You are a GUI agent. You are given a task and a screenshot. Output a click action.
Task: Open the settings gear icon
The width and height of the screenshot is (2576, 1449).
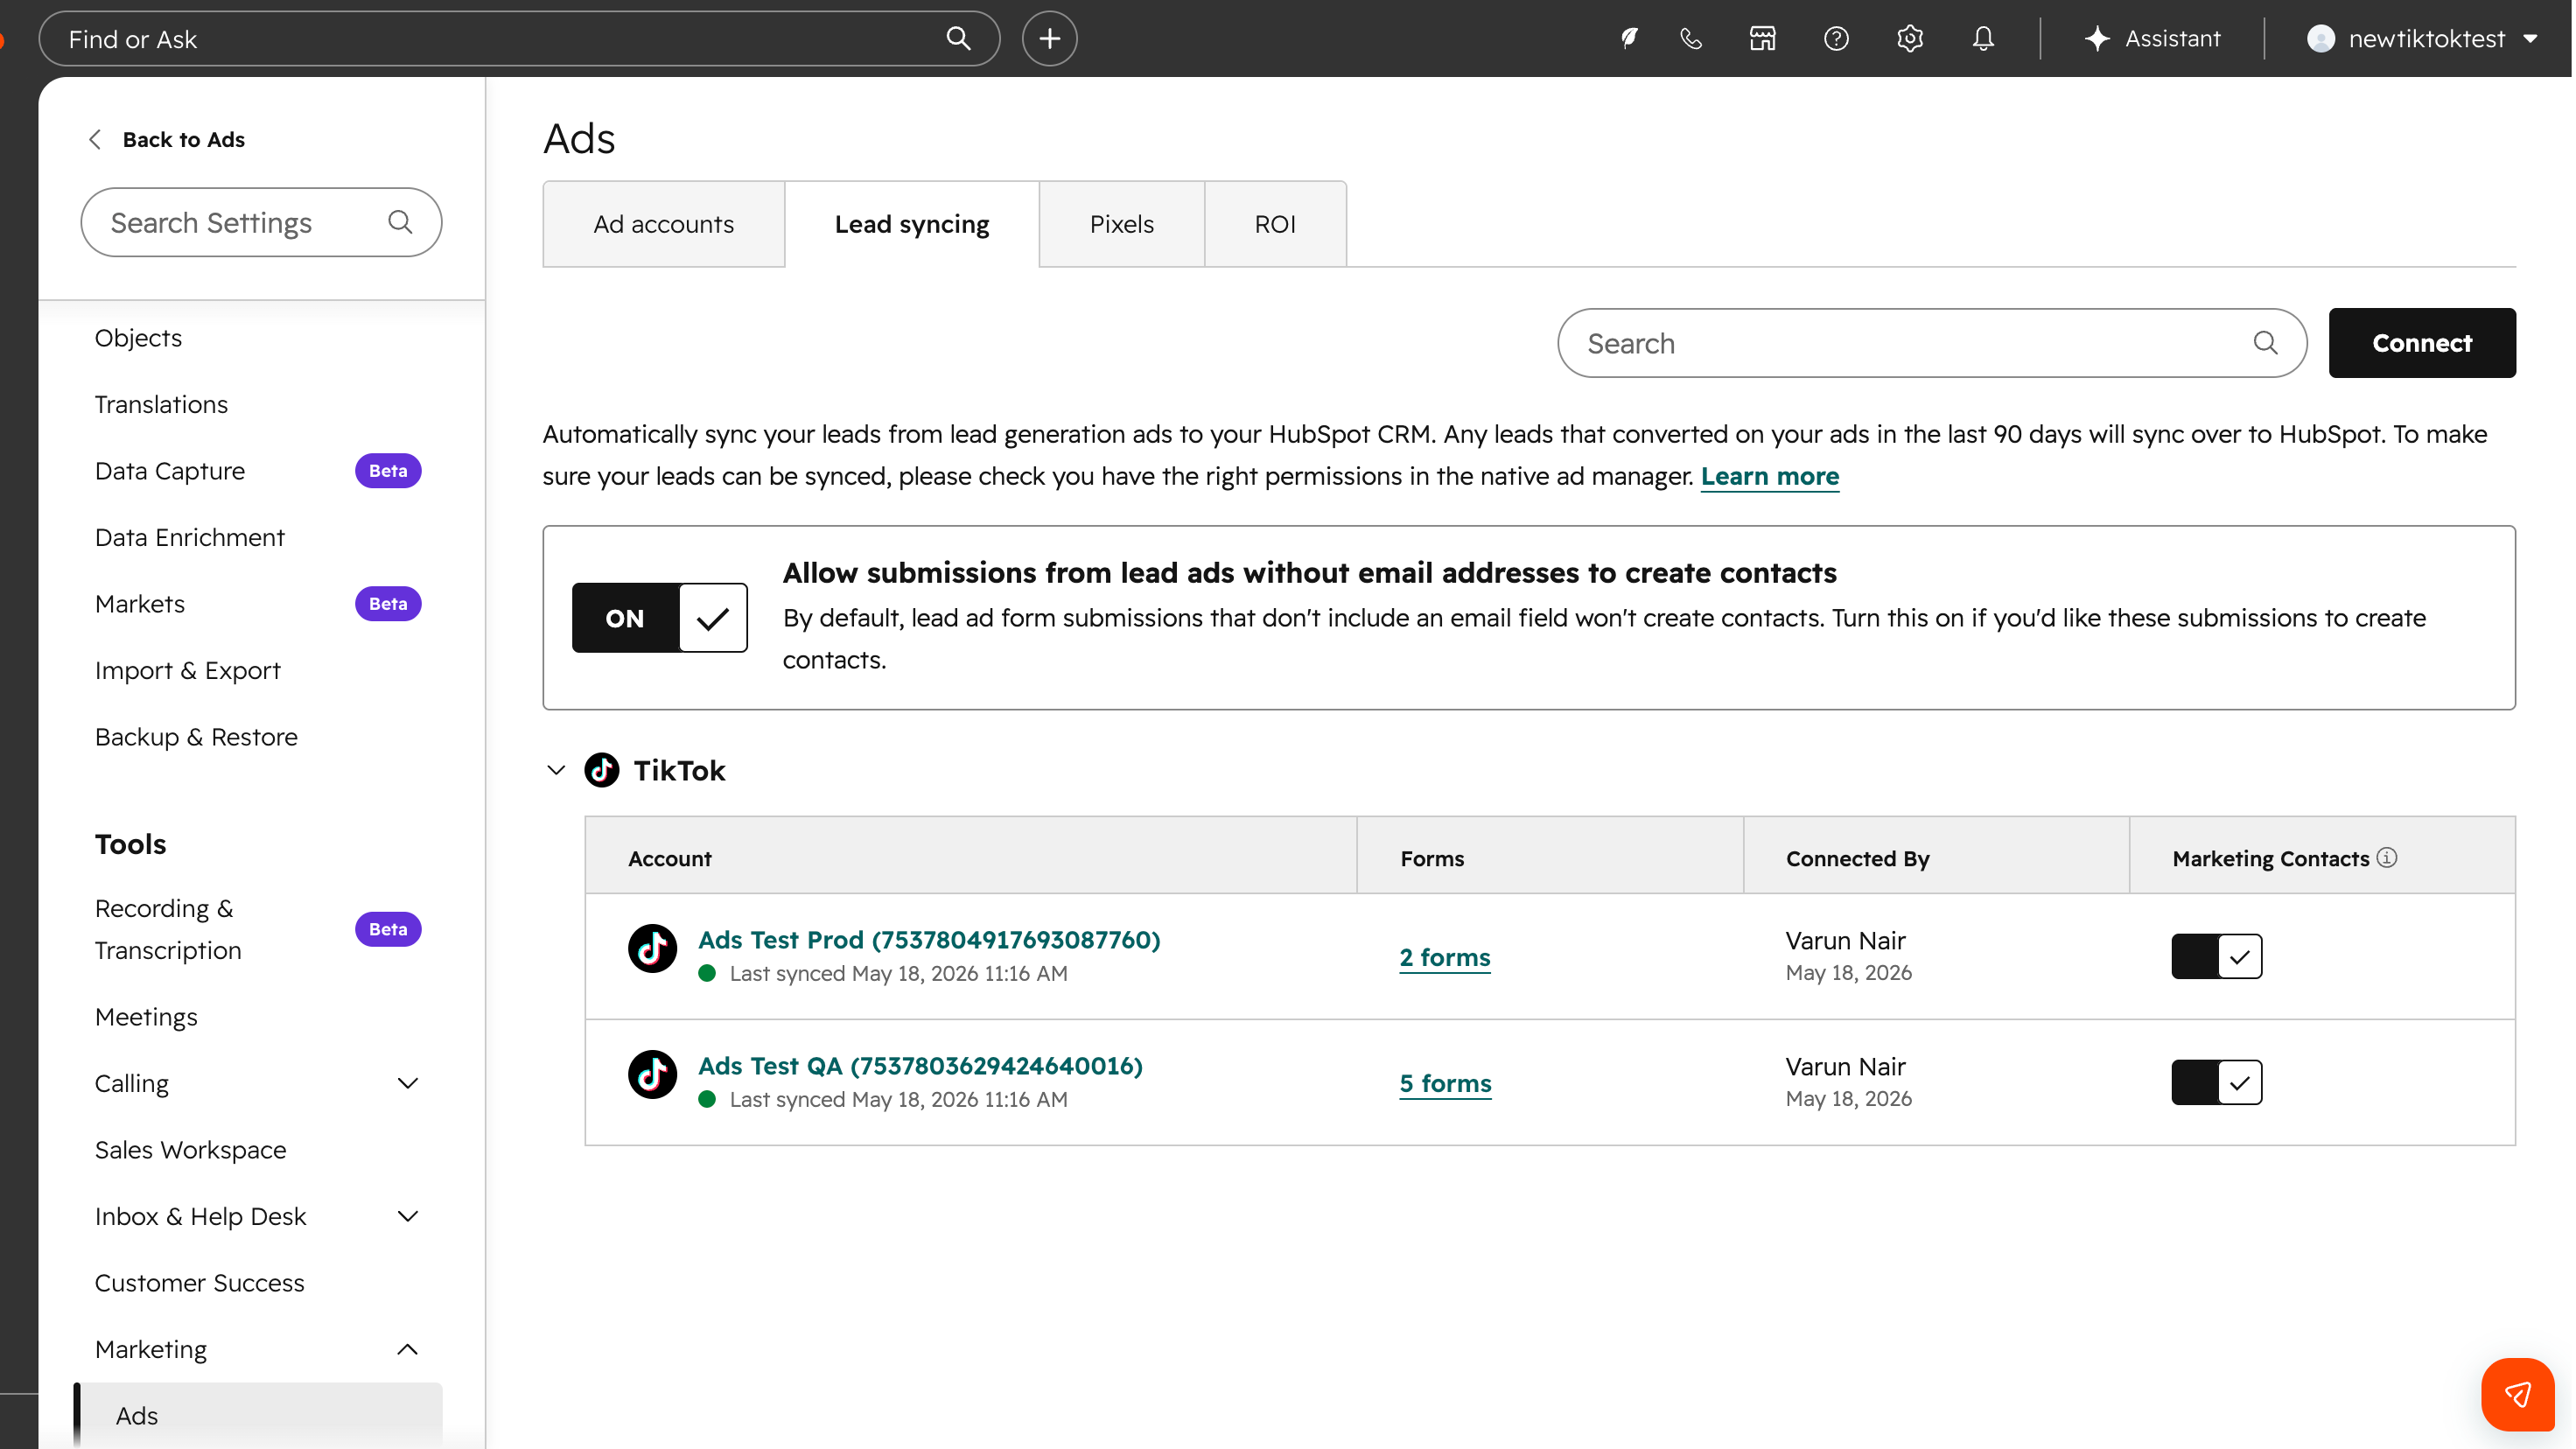click(x=1910, y=39)
